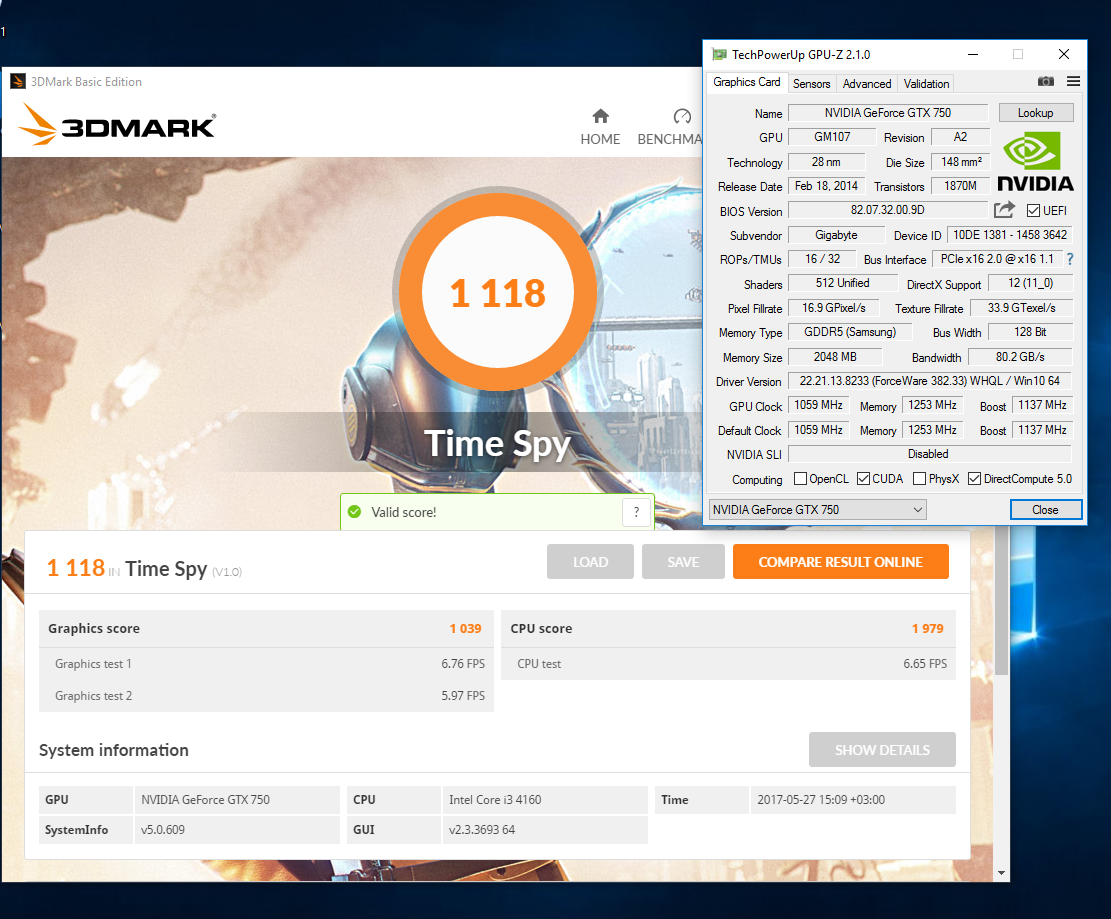Click the Subvendor Gigabyte field
1111x919 pixels.
pyautogui.click(x=836, y=235)
